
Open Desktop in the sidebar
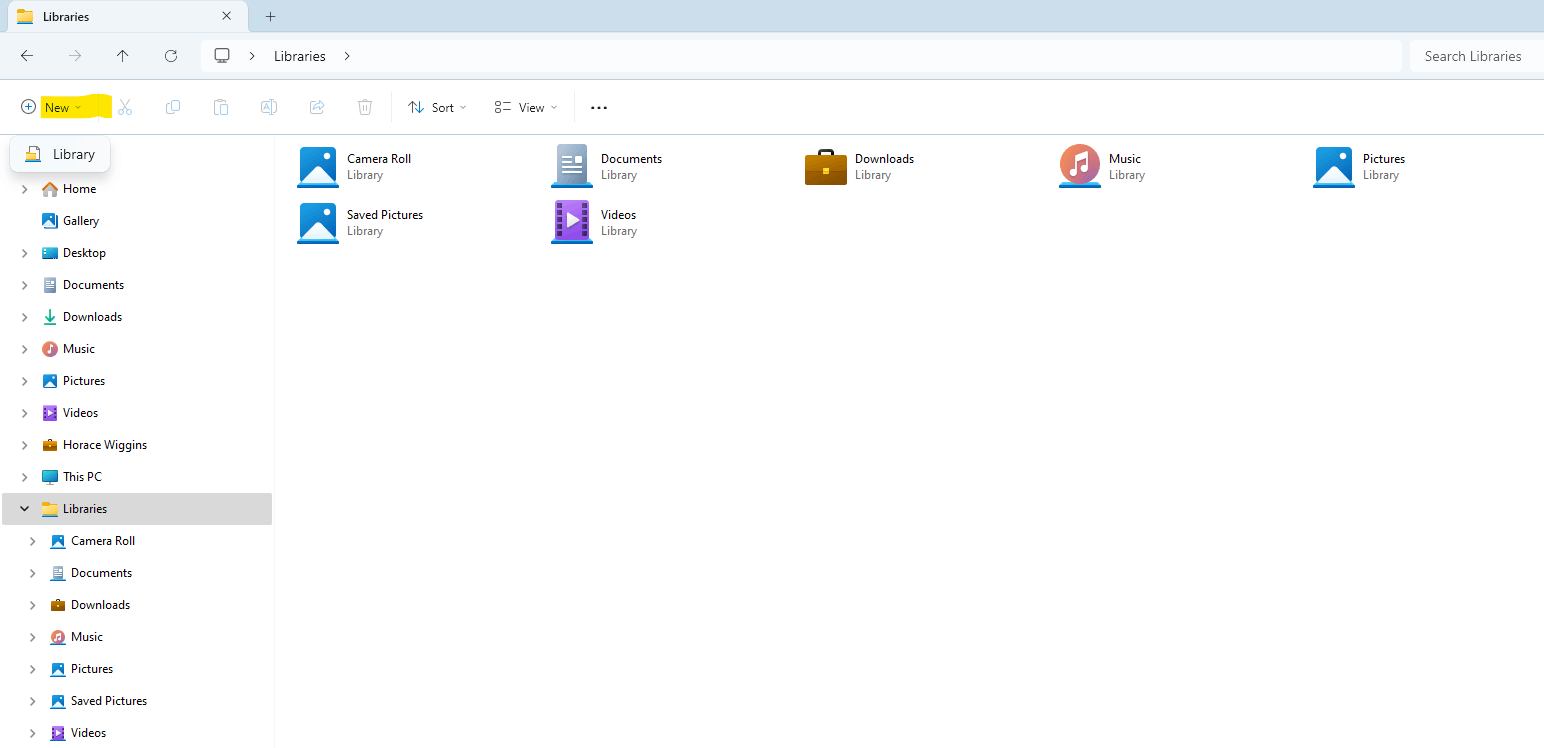(x=84, y=253)
